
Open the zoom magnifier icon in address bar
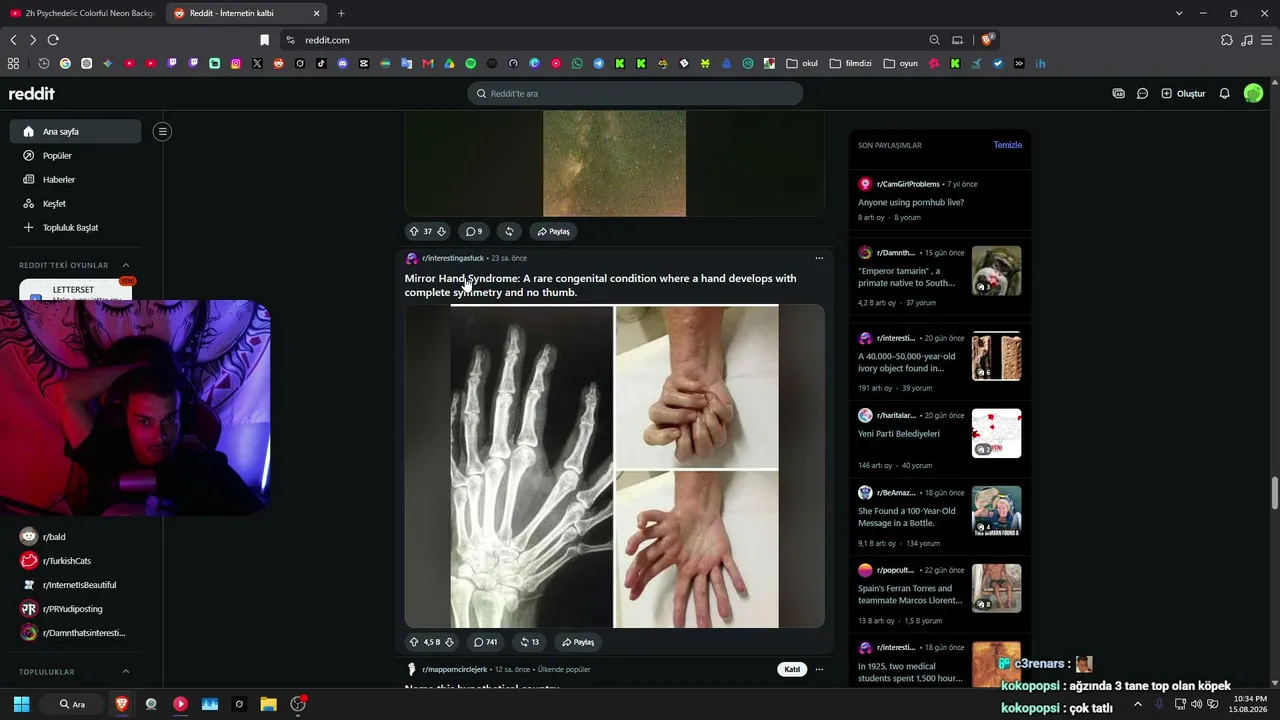(934, 40)
